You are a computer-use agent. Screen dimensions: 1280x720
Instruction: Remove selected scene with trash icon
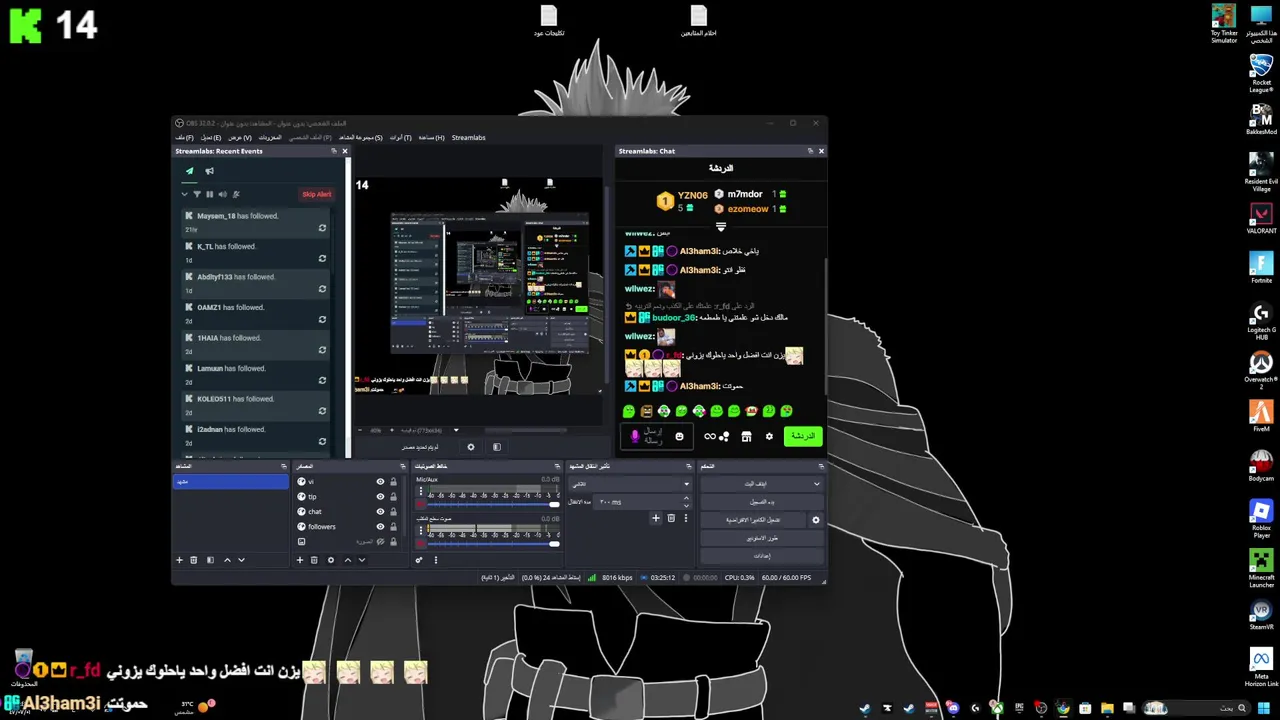pyautogui.click(x=194, y=560)
